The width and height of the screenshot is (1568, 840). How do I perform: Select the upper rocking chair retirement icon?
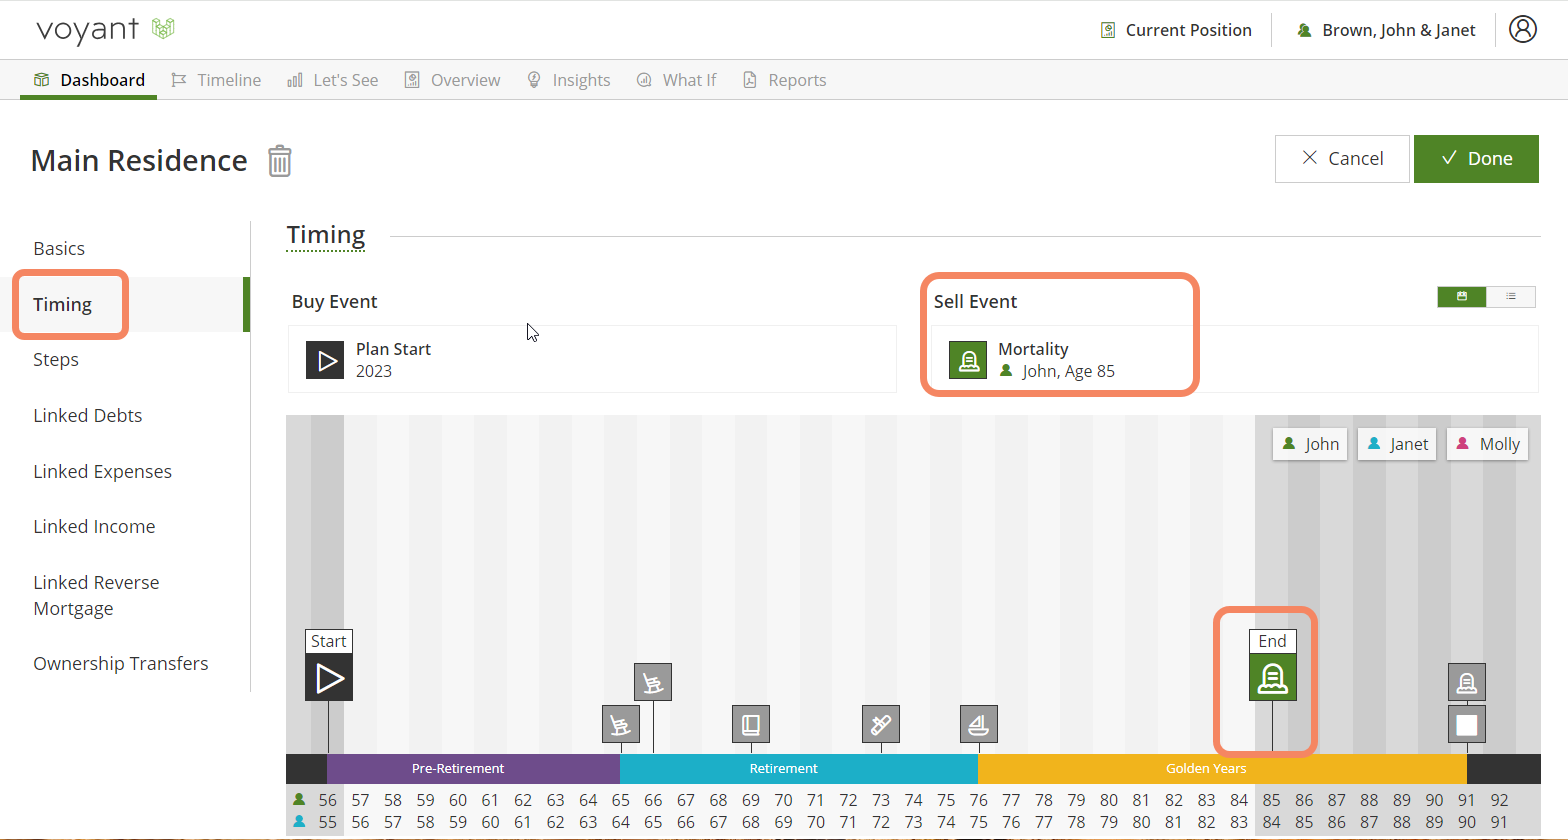(x=652, y=682)
